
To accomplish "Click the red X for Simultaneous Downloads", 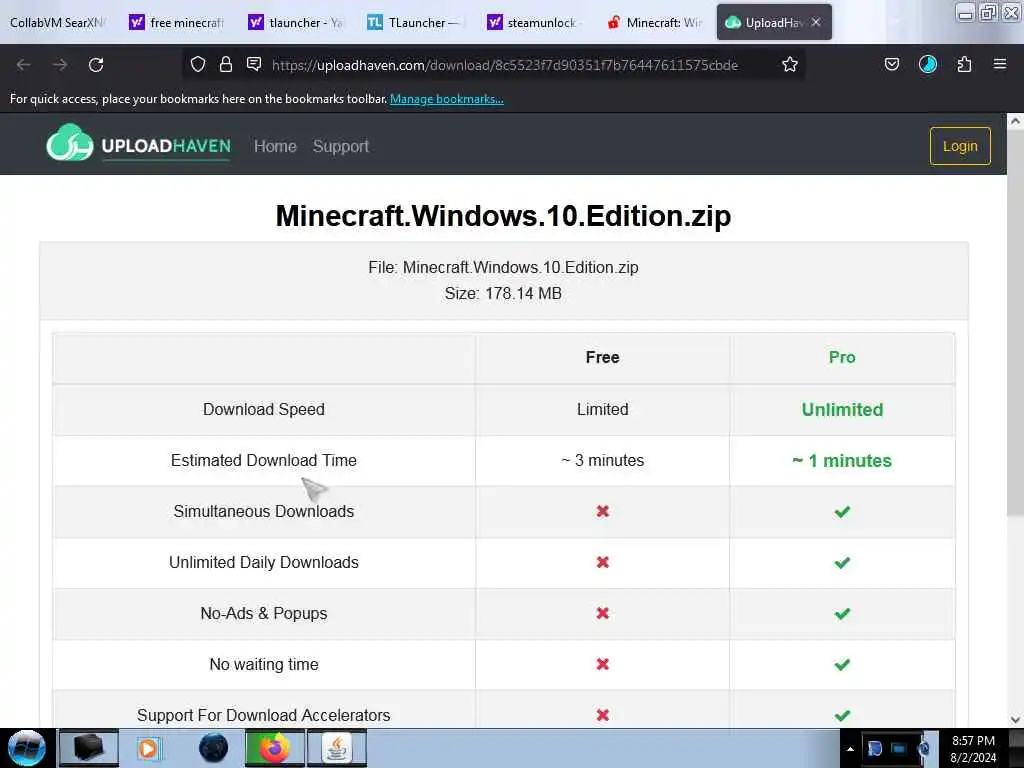I will [602, 511].
